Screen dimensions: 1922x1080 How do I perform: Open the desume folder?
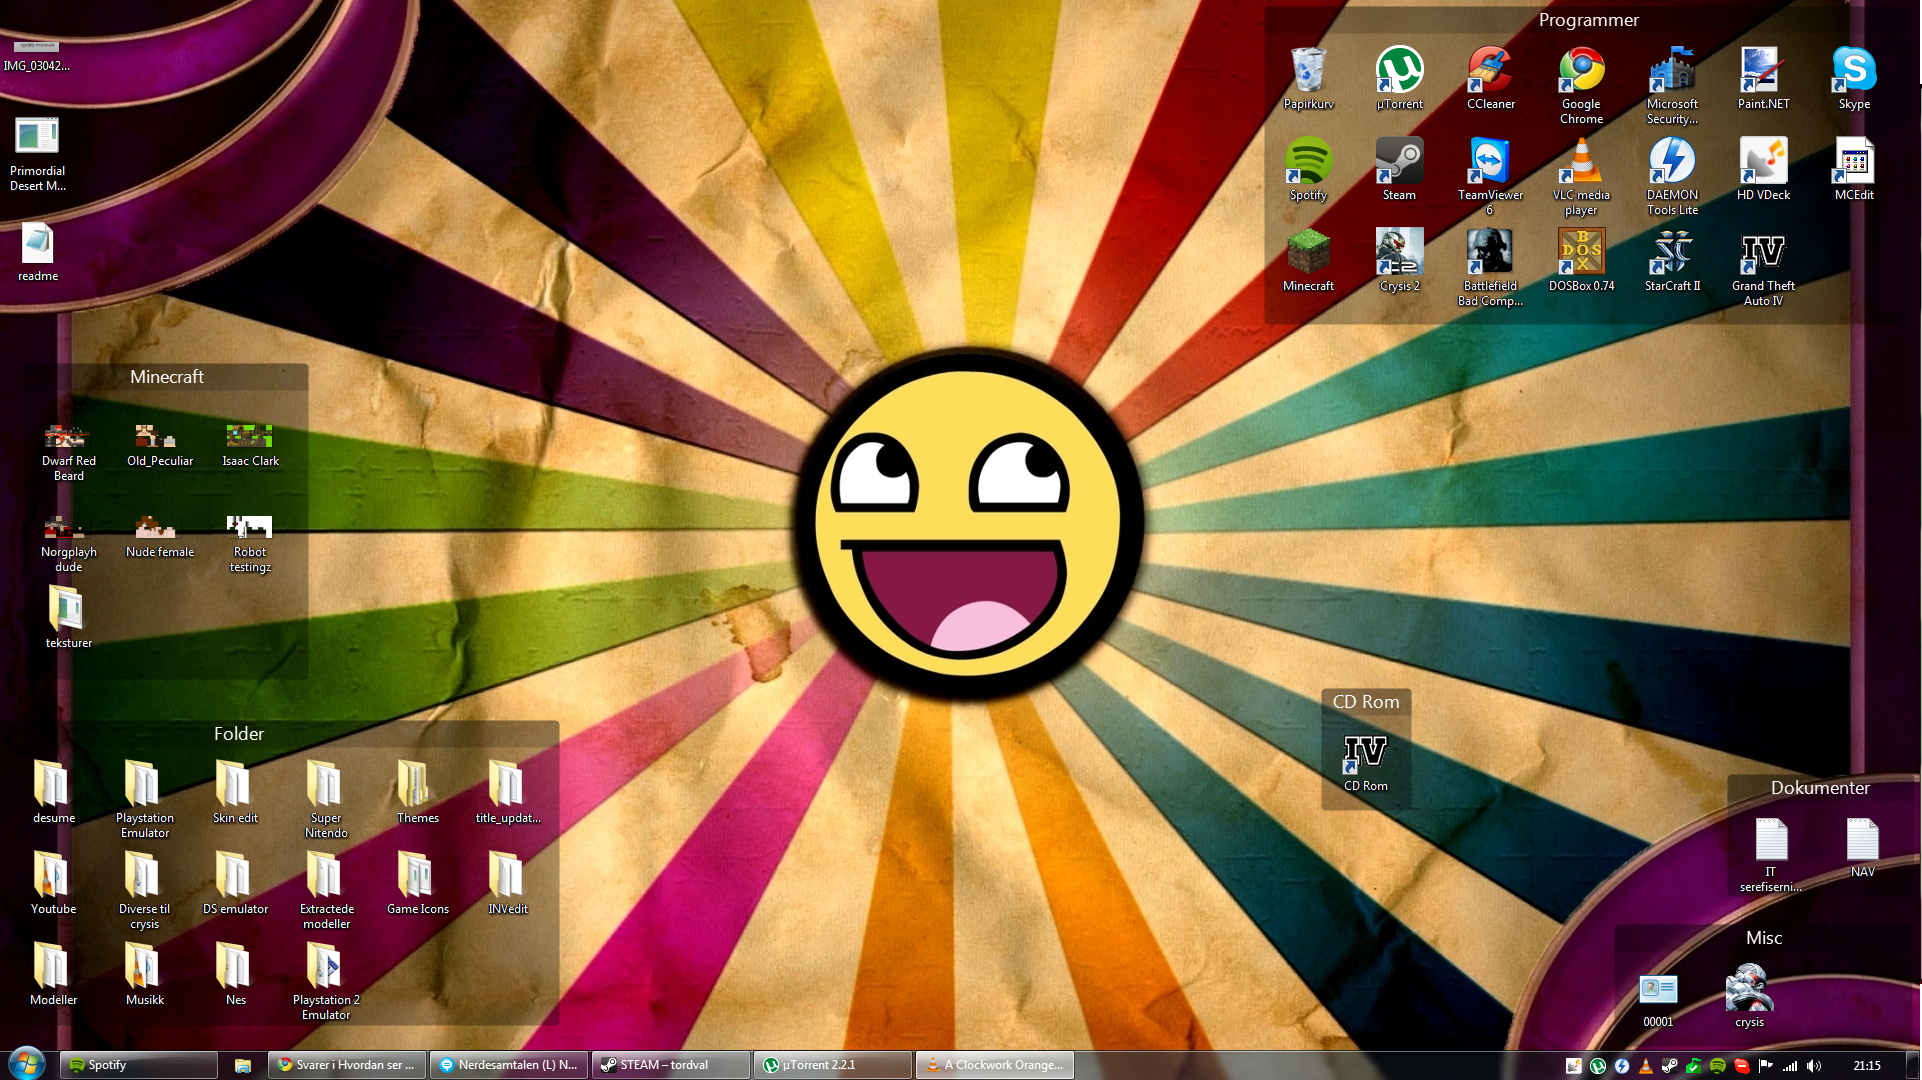tap(53, 792)
